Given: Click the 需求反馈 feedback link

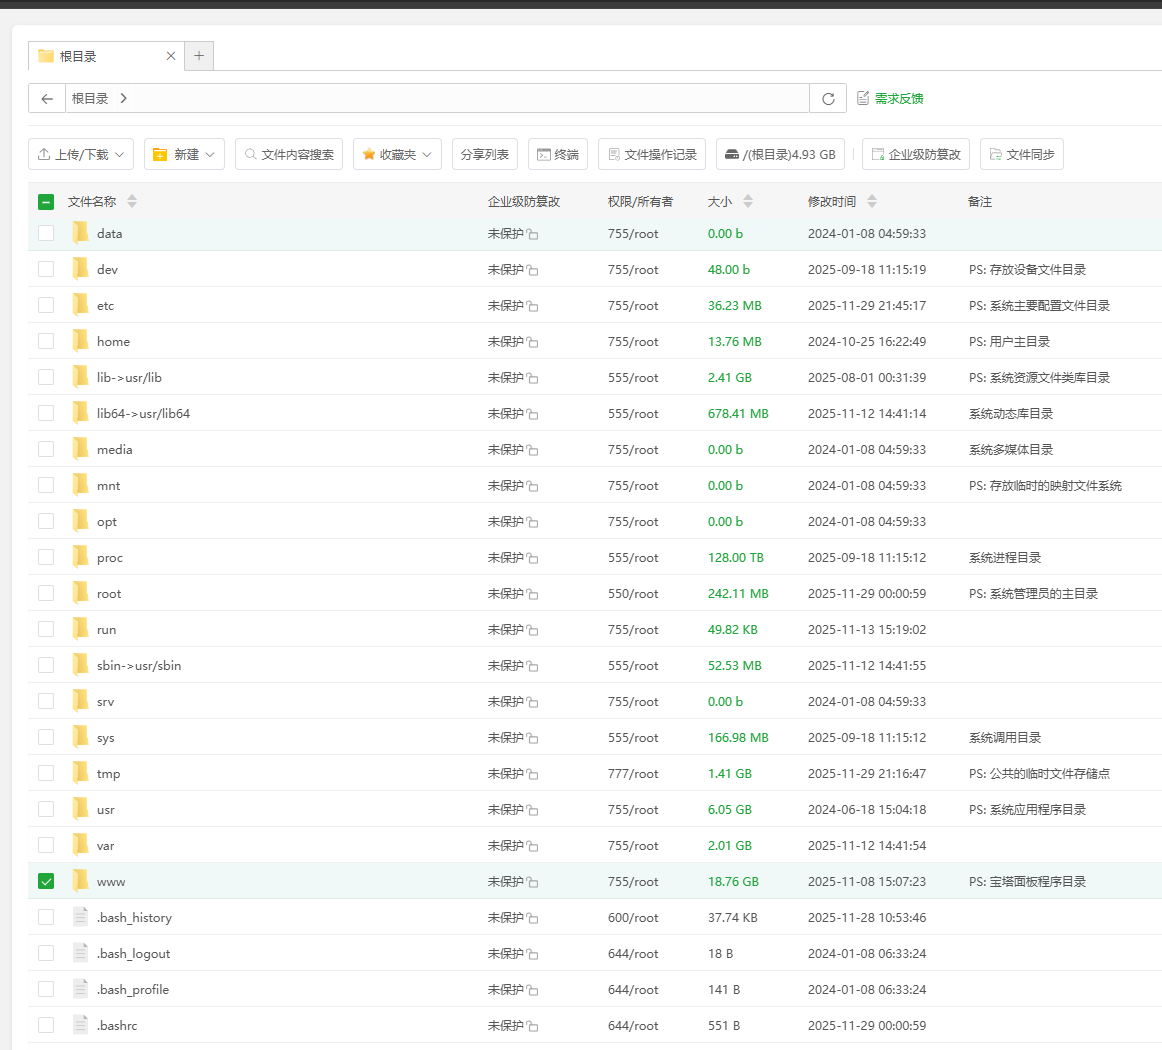Looking at the screenshot, I should pos(890,98).
